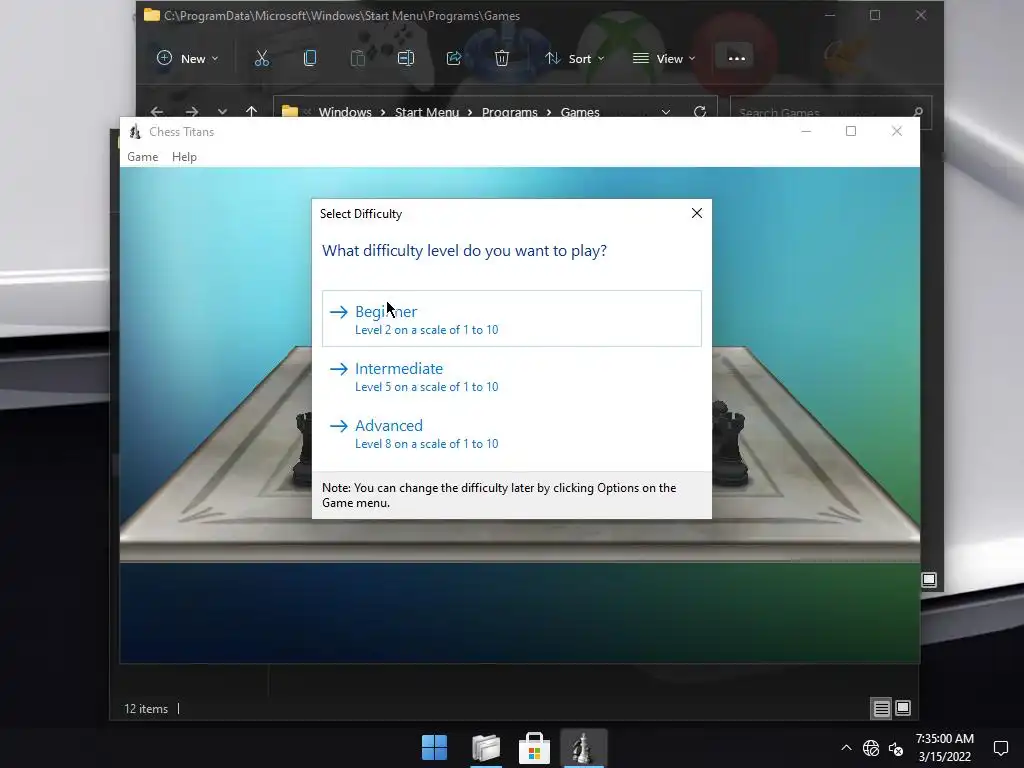
Task: Close the Select Difficulty dialog
Action: [697, 213]
